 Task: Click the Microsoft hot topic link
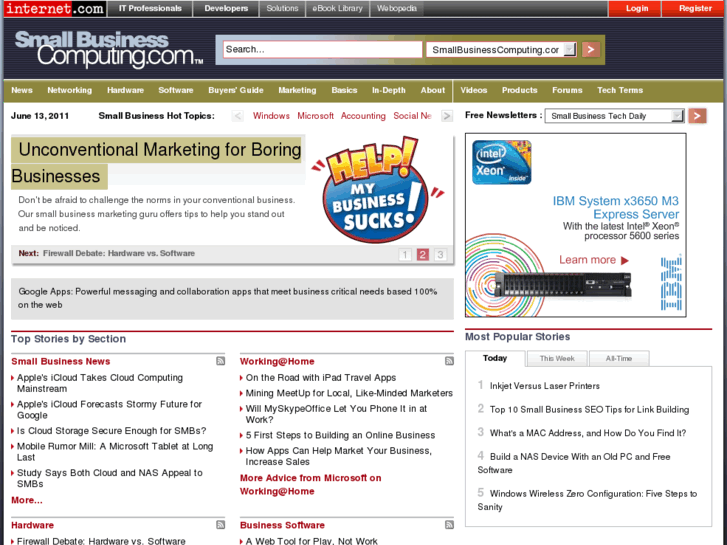[315, 115]
